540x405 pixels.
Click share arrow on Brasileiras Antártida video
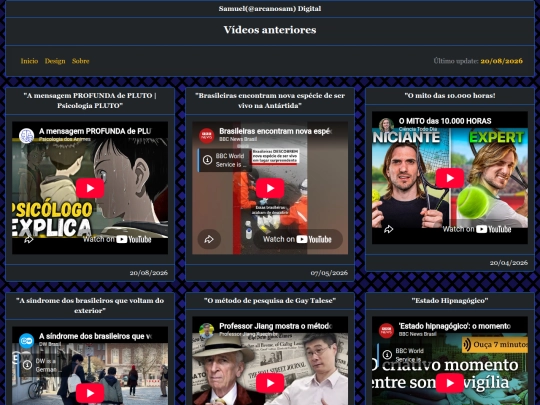(209, 239)
